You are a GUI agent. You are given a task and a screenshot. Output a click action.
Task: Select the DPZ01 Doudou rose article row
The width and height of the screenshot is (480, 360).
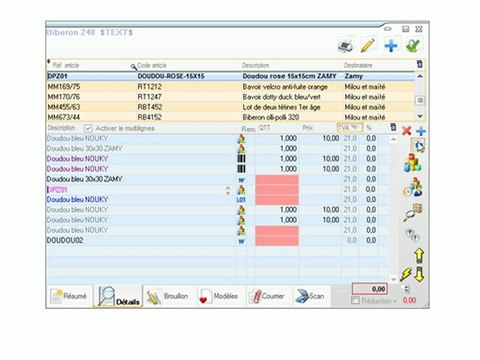coord(231,76)
